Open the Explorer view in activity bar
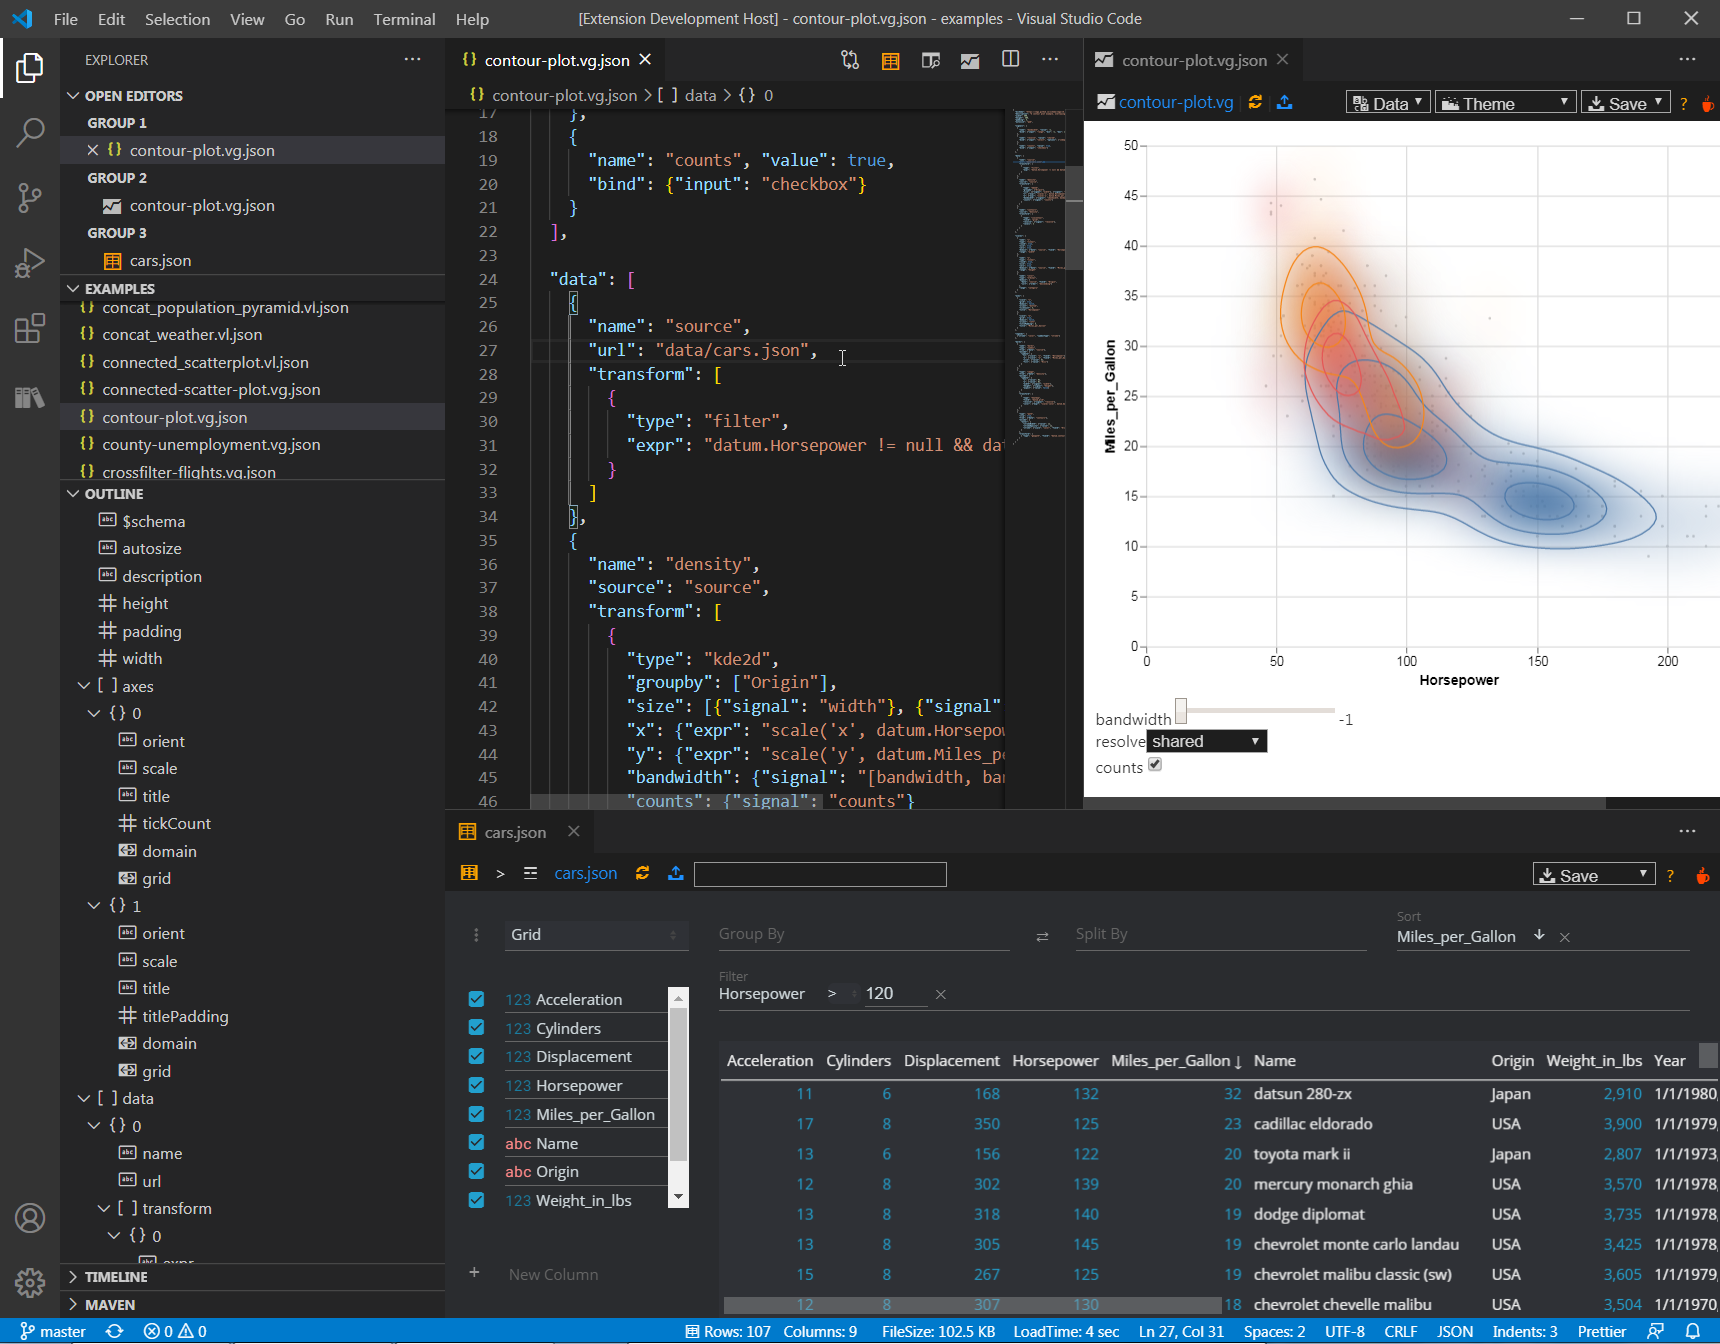Viewport: 1720px width, 1344px height. [30, 68]
